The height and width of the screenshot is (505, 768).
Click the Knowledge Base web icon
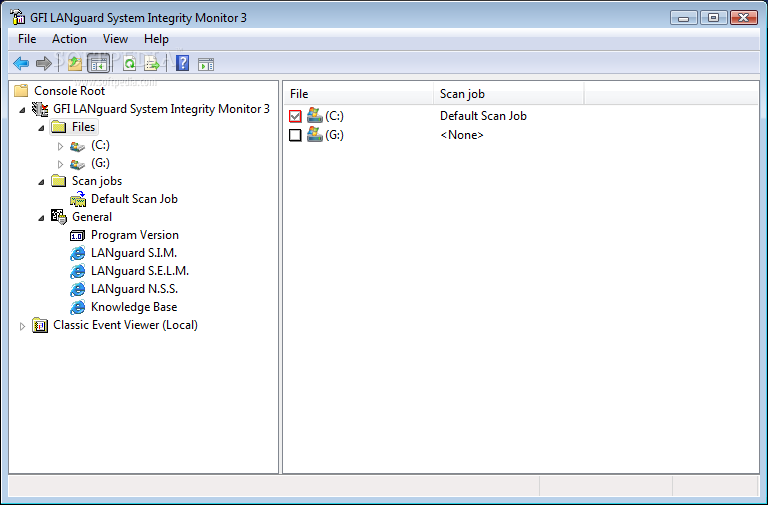tap(77, 307)
